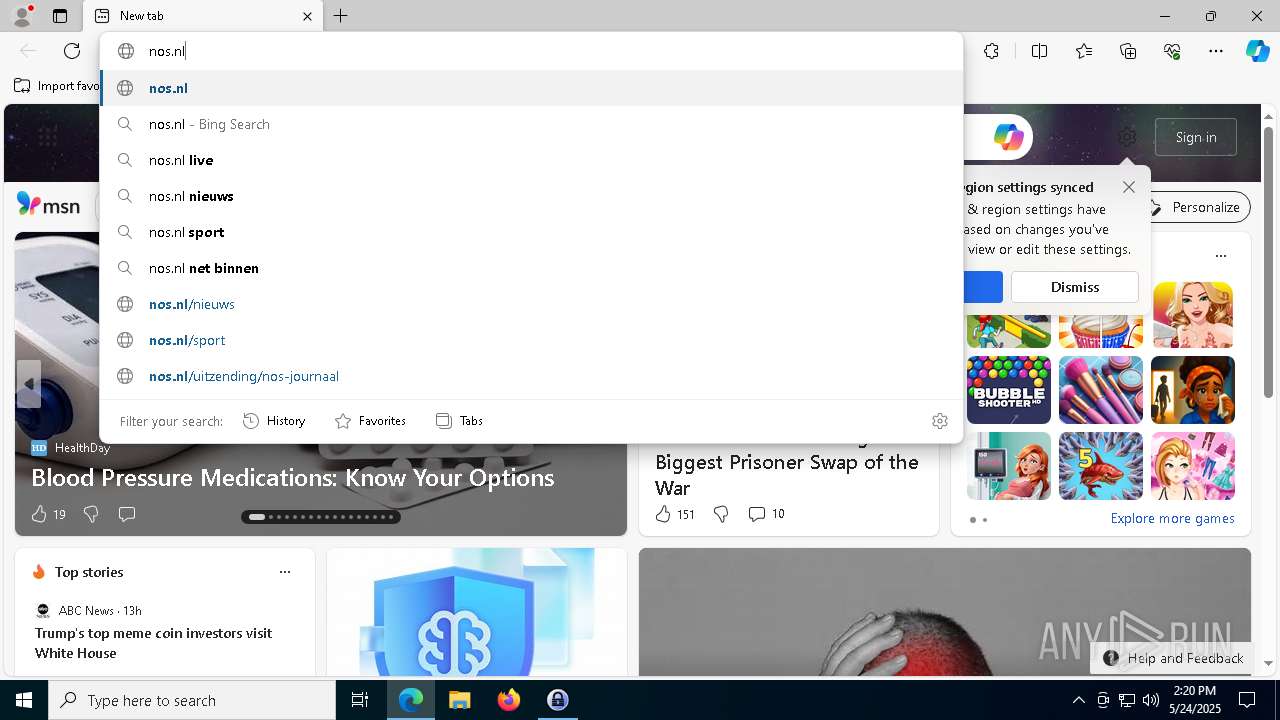
Task: Close the New tab tab
Action: pos(307,16)
